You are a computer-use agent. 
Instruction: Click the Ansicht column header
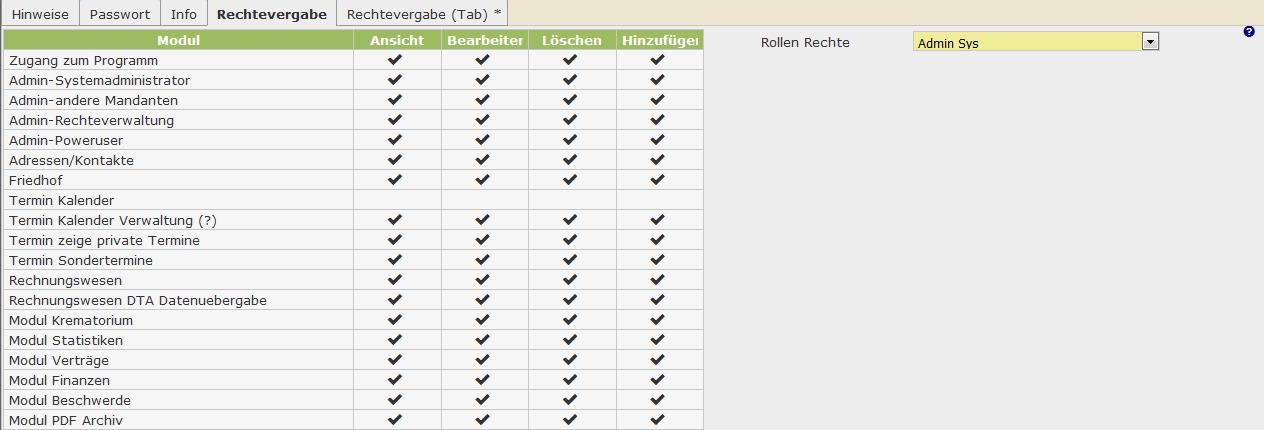pyautogui.click(x=397, y=40)
